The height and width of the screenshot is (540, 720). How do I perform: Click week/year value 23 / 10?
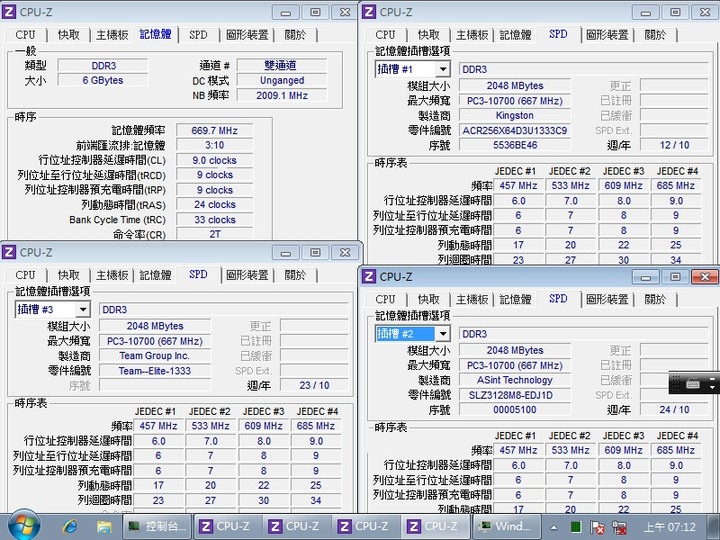[314, 385]
